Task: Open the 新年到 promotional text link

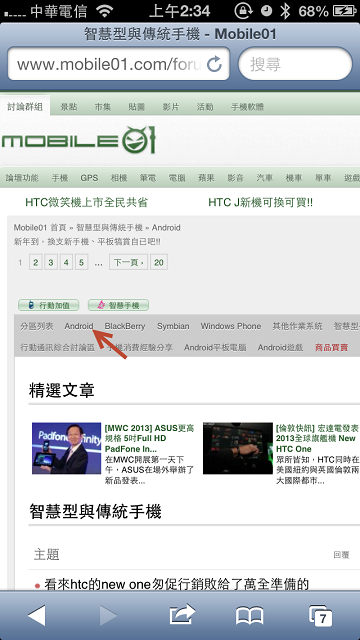Action: click(87, 242)
